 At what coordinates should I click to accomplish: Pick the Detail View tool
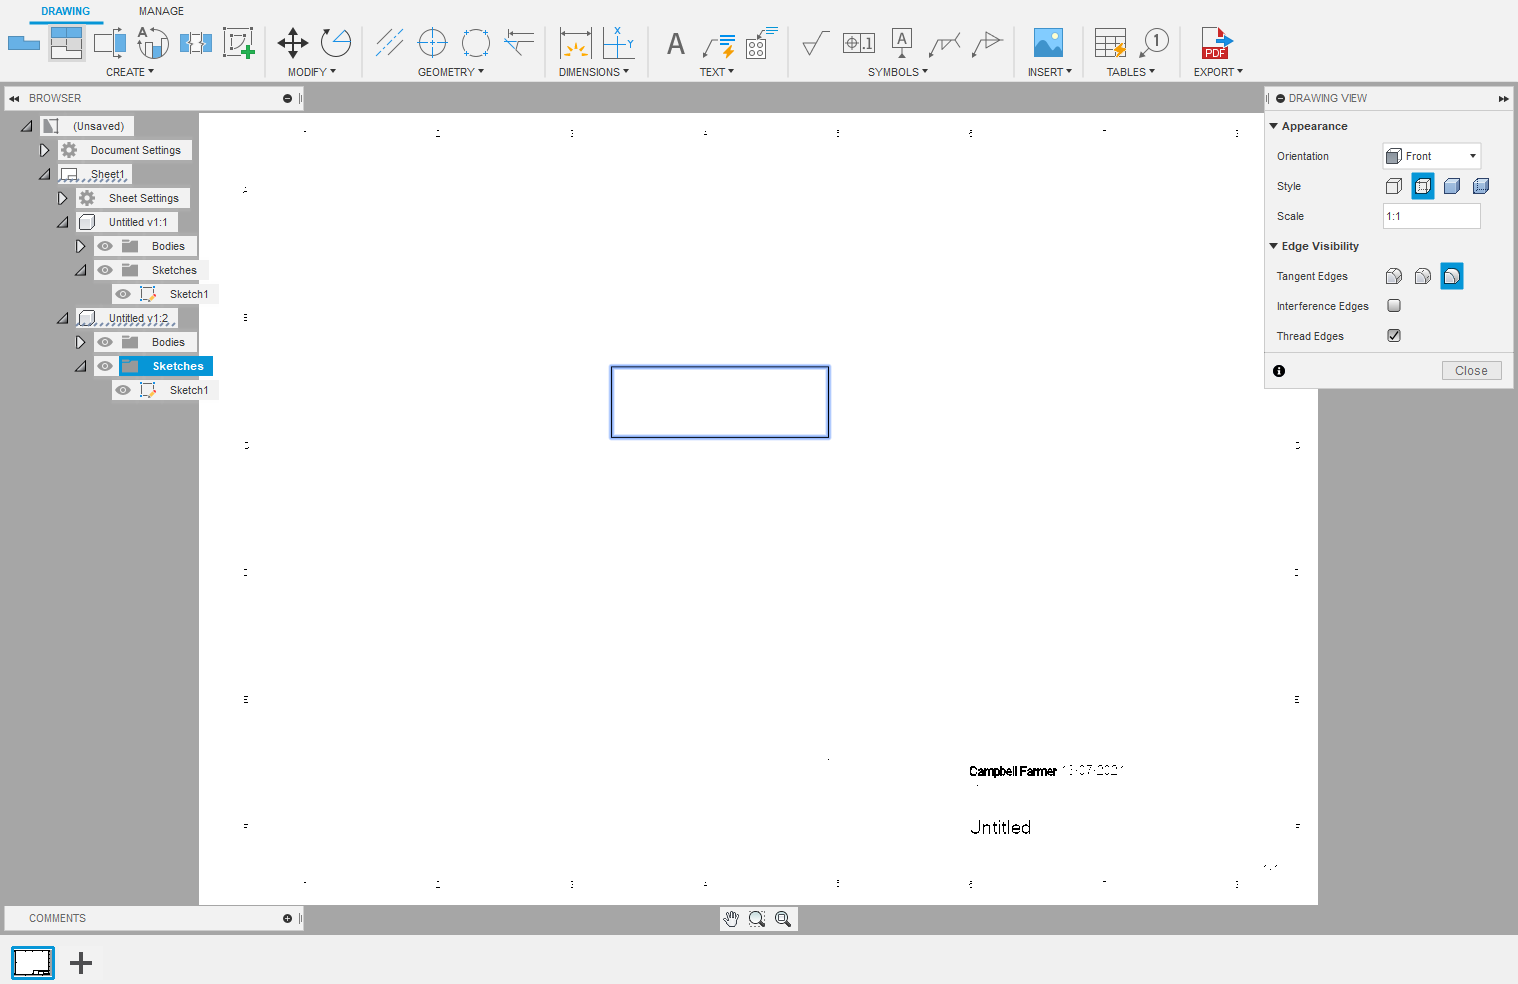(x=152, y=43)
